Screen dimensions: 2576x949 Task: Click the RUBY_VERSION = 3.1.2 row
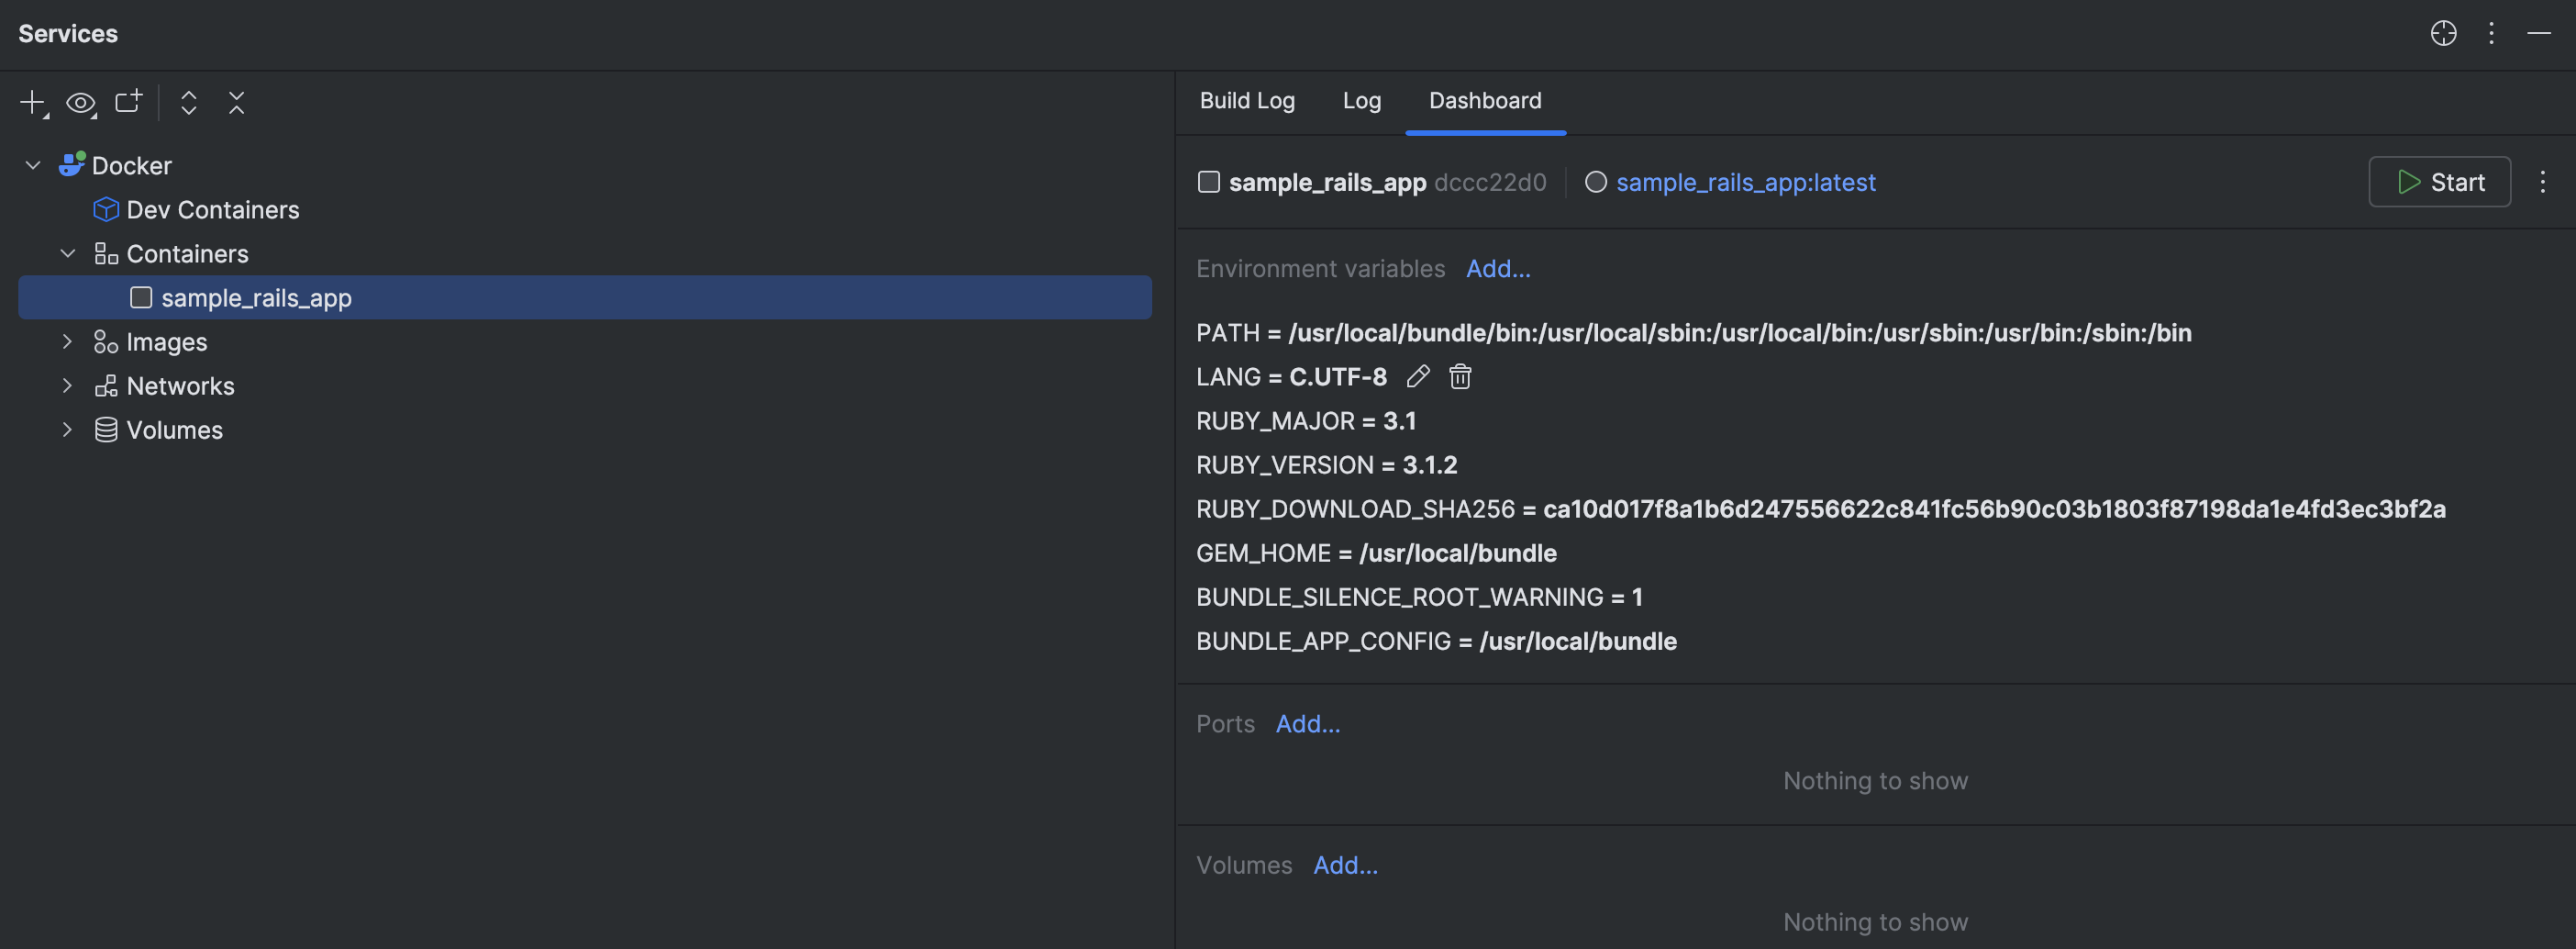1326,464
